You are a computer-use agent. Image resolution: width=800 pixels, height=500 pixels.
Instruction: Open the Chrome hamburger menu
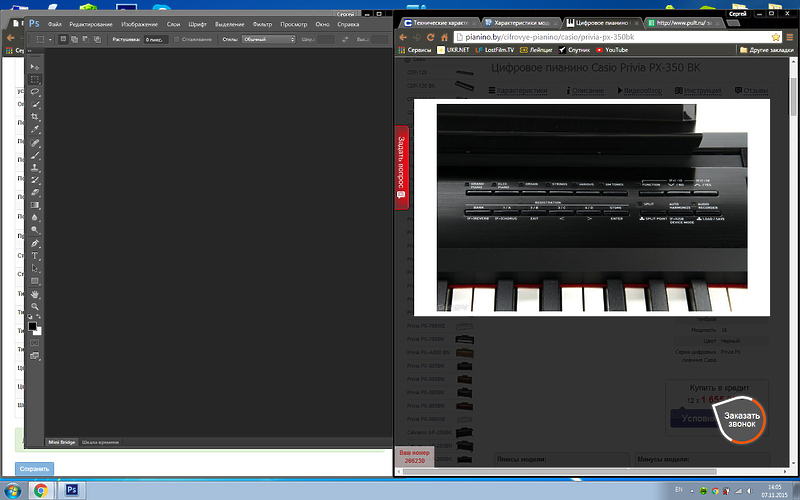(x=790, y=37)
